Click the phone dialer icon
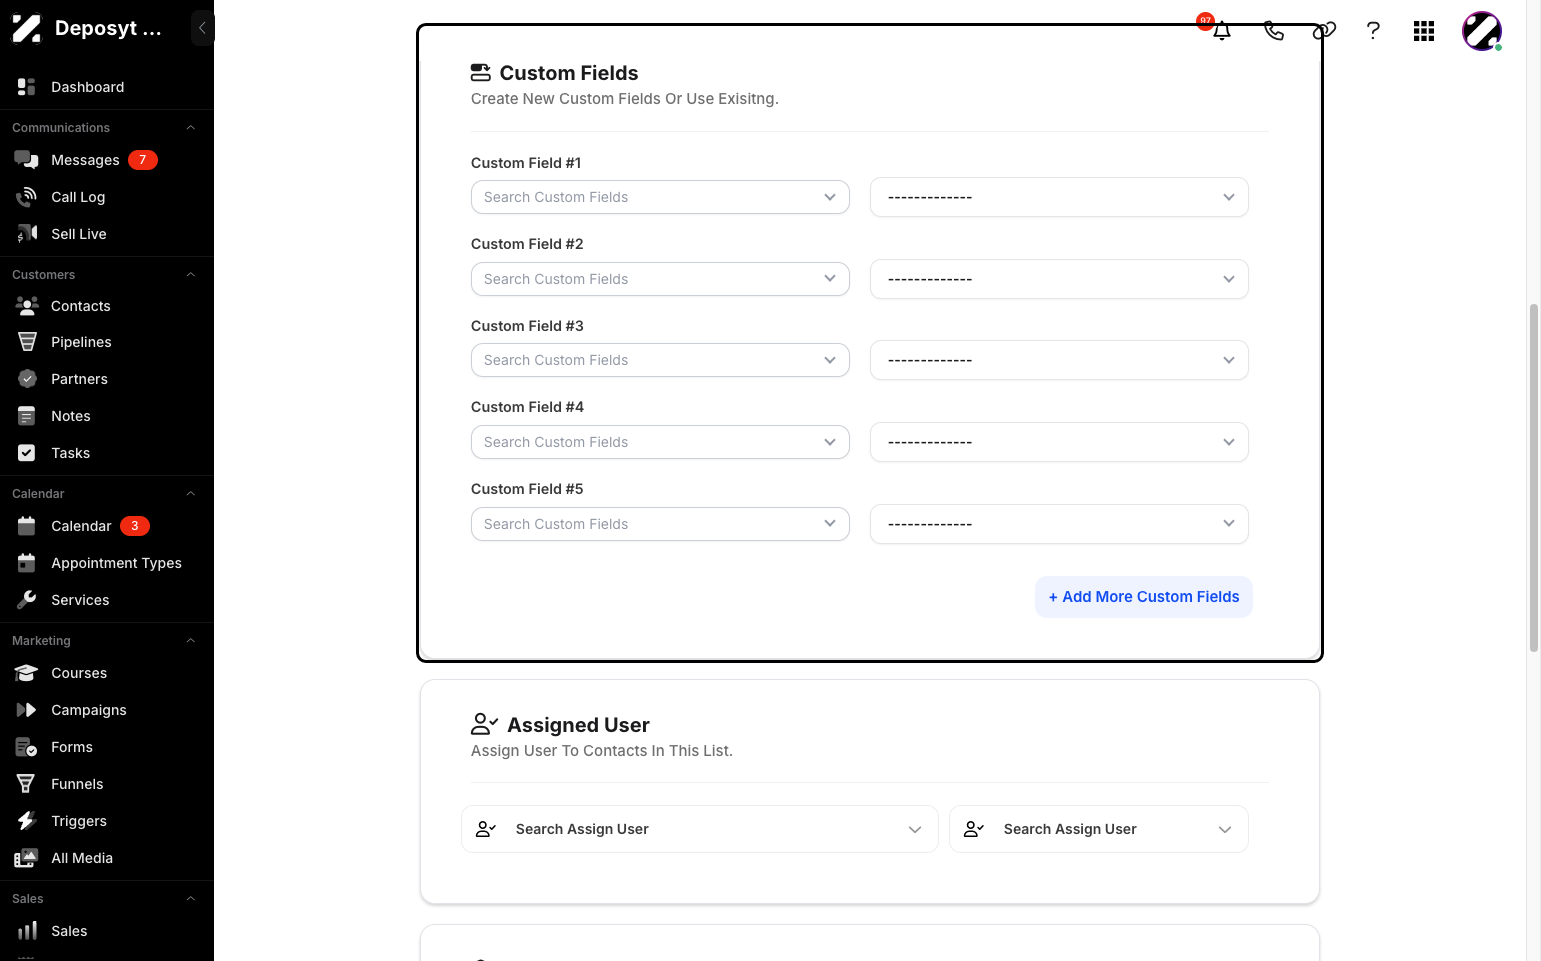Image resolution: width=1541 pixels, height=961 pixels. point(1273,31)
